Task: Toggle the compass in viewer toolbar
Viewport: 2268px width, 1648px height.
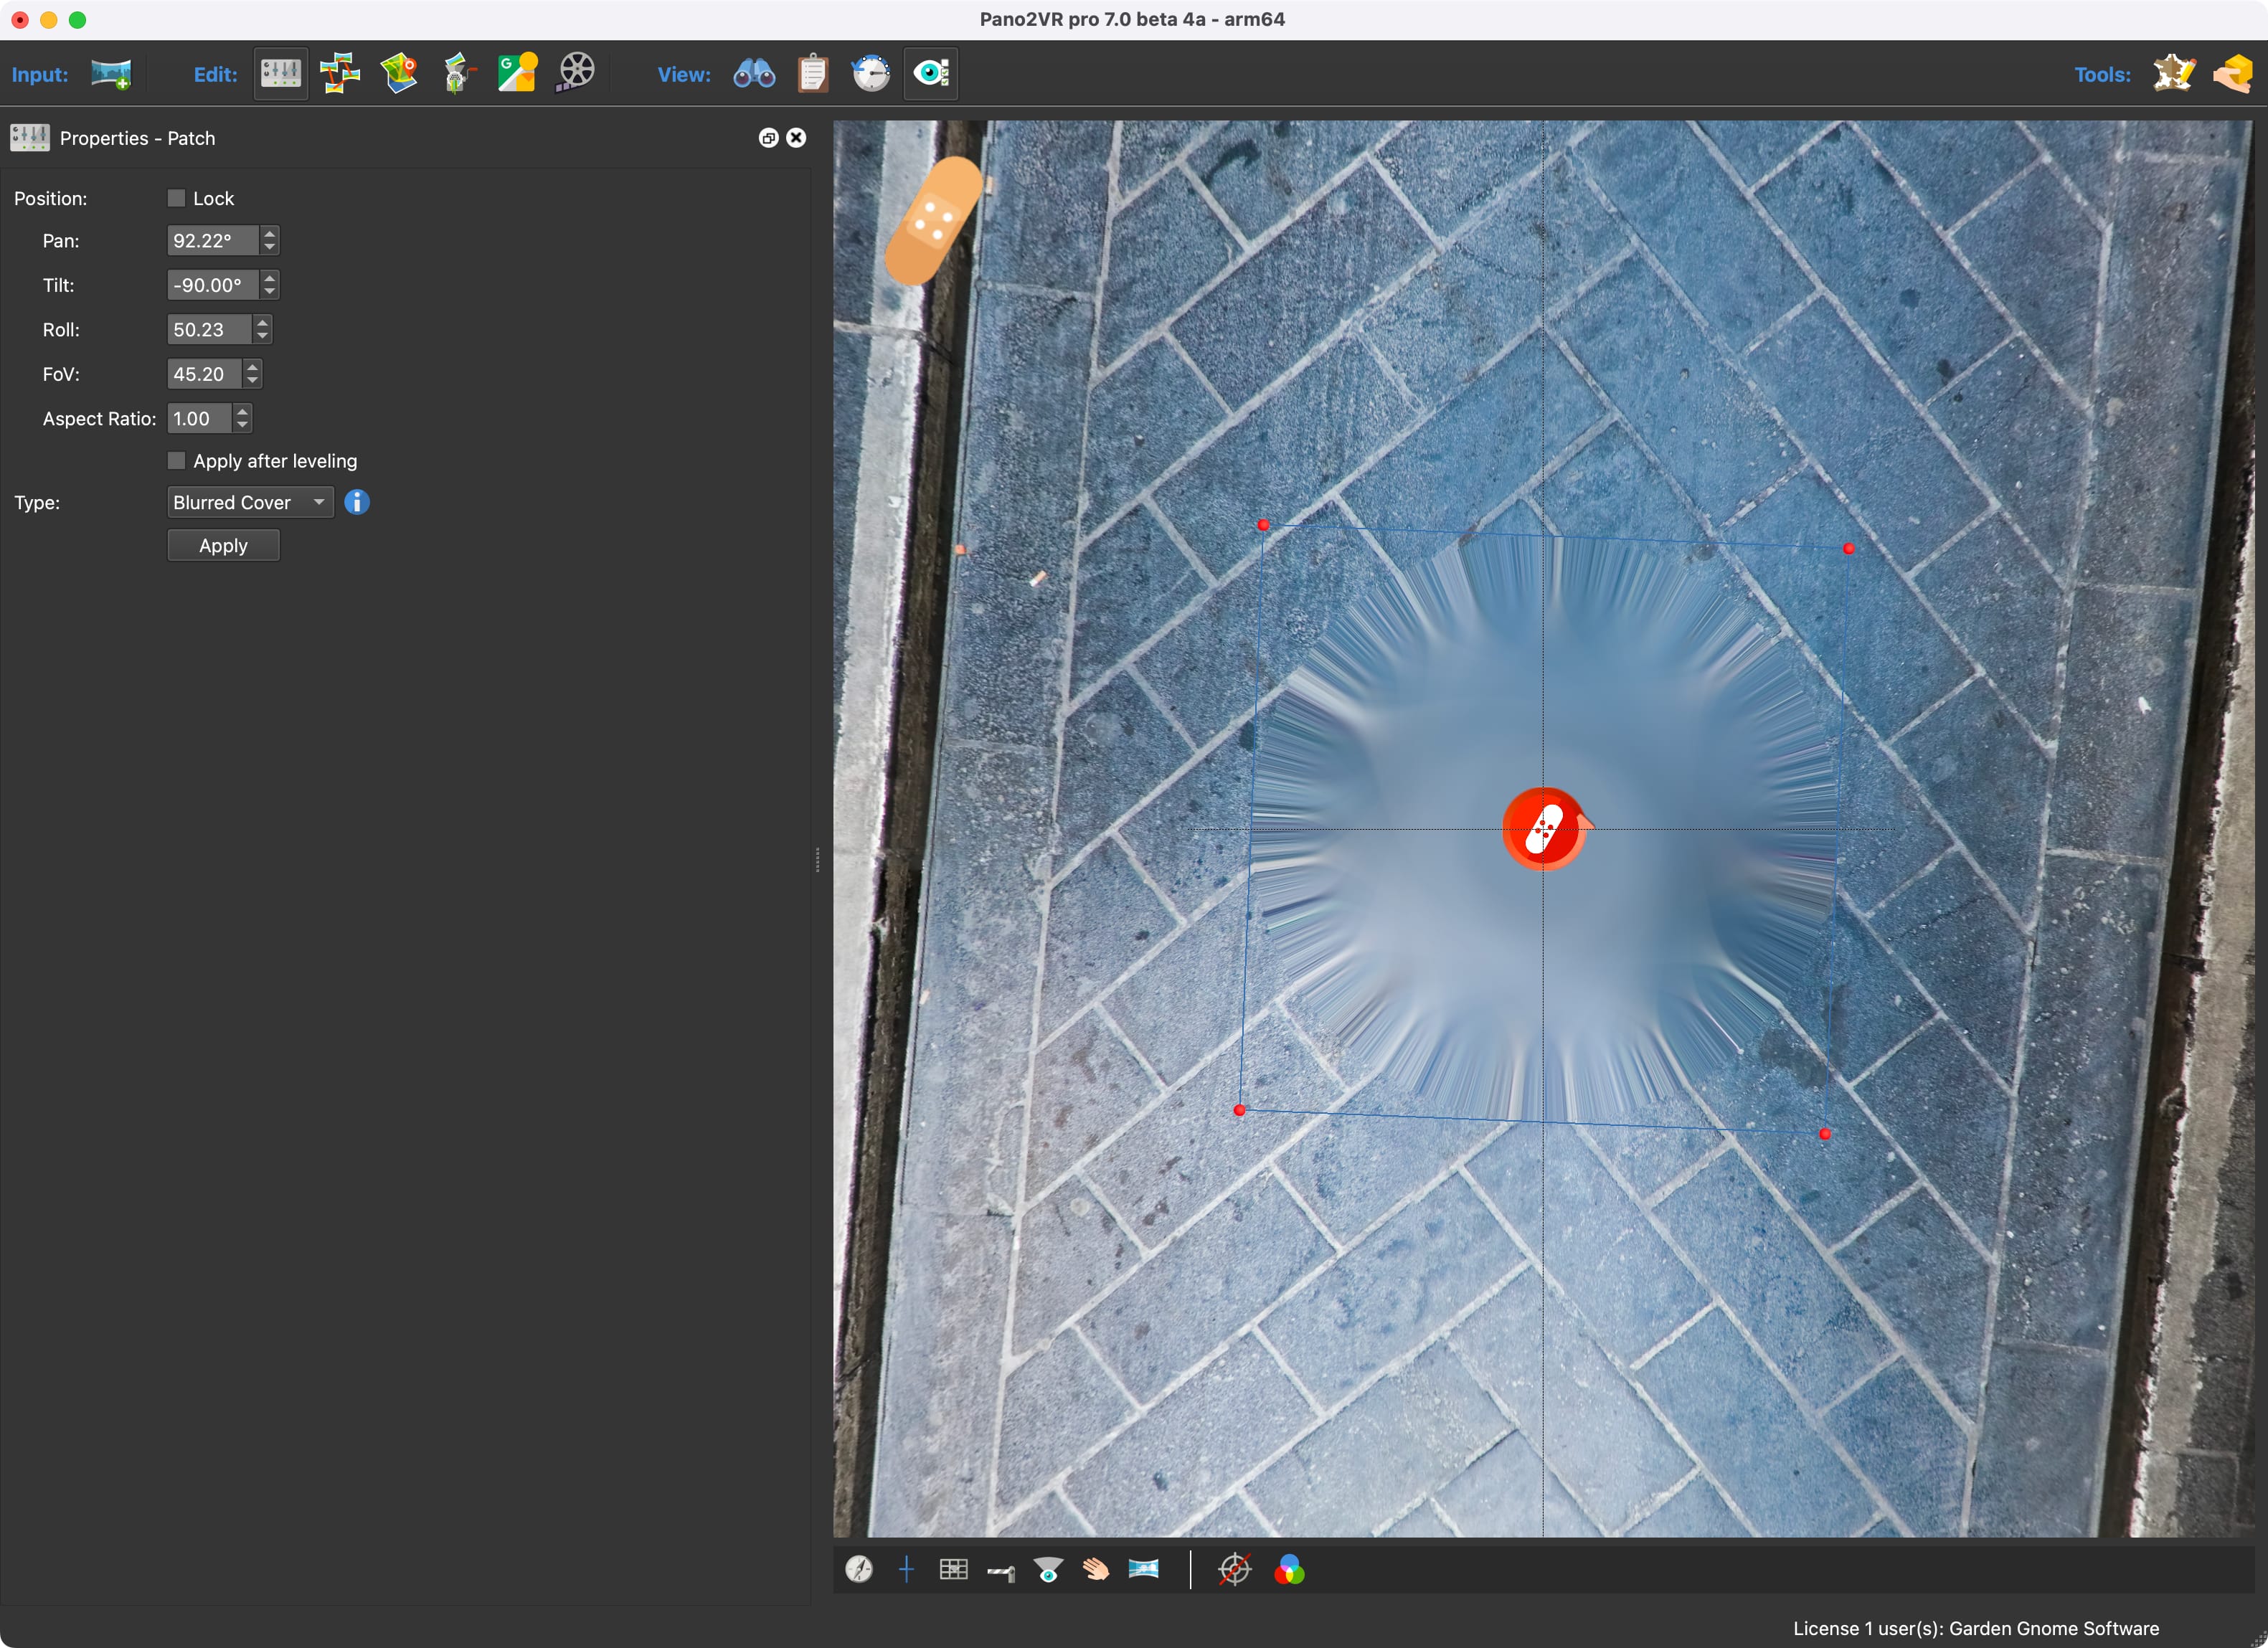Action: (859, 1569)
